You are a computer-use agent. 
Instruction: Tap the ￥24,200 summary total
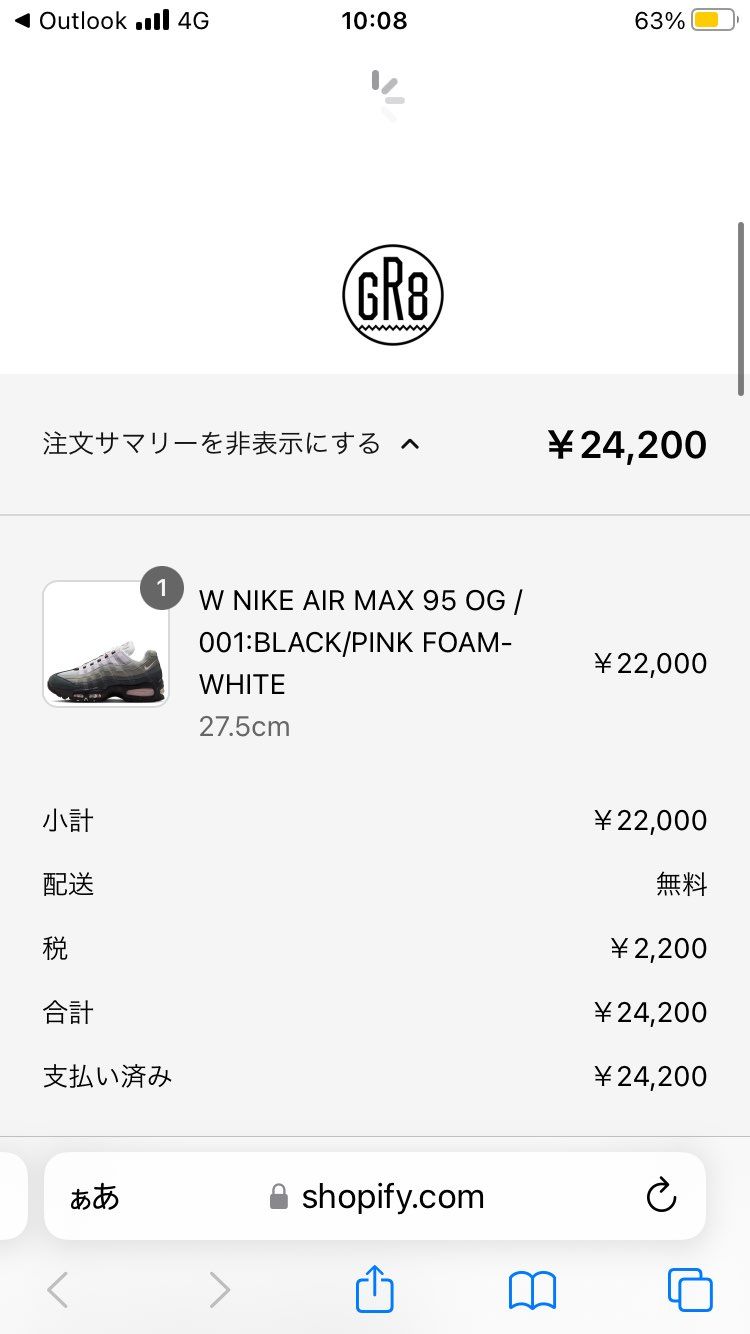[x=627, y=445]
